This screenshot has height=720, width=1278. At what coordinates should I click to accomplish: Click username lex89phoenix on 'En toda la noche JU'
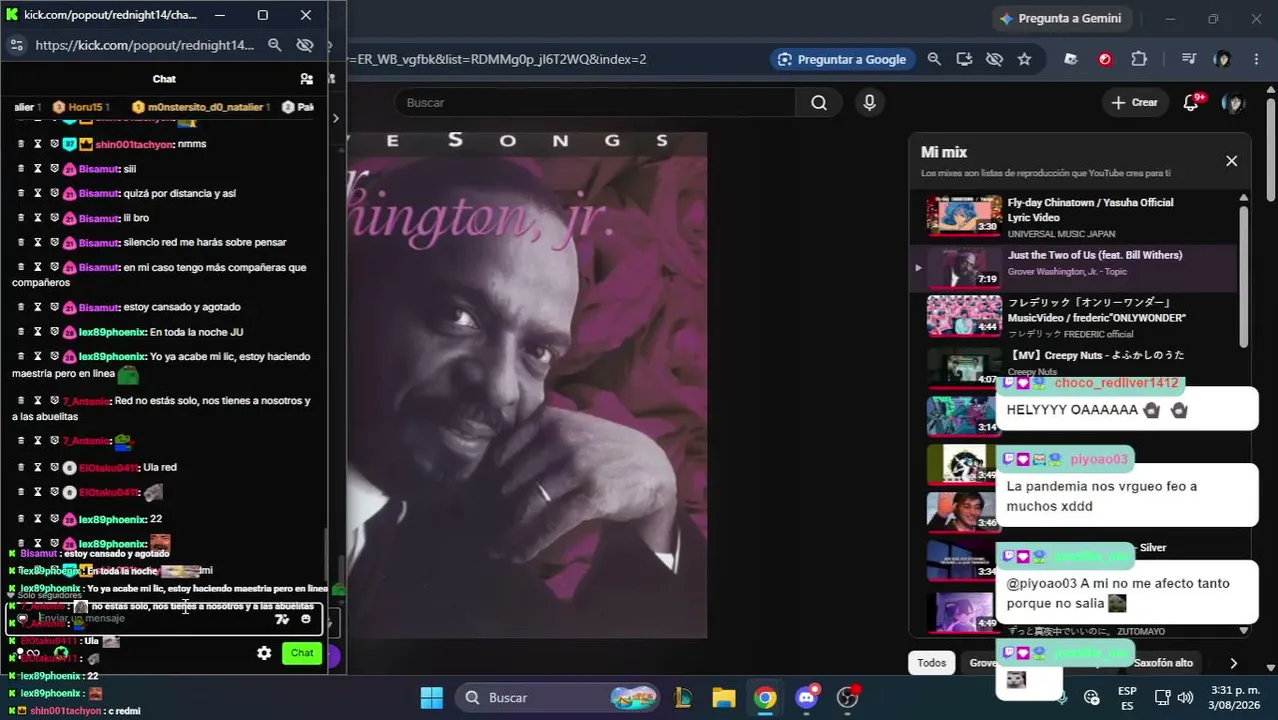click(112, 332)
